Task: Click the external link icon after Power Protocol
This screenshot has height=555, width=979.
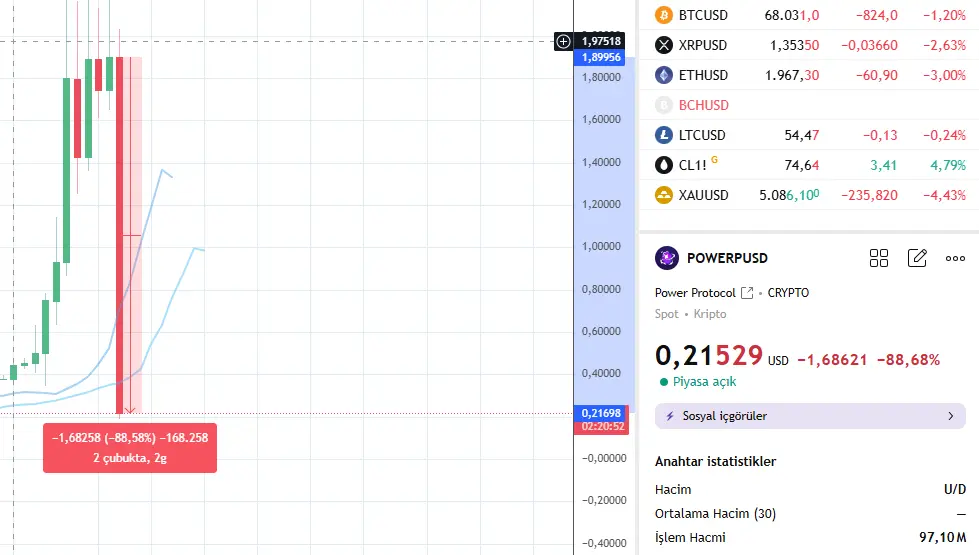Action: pos(747,293)
